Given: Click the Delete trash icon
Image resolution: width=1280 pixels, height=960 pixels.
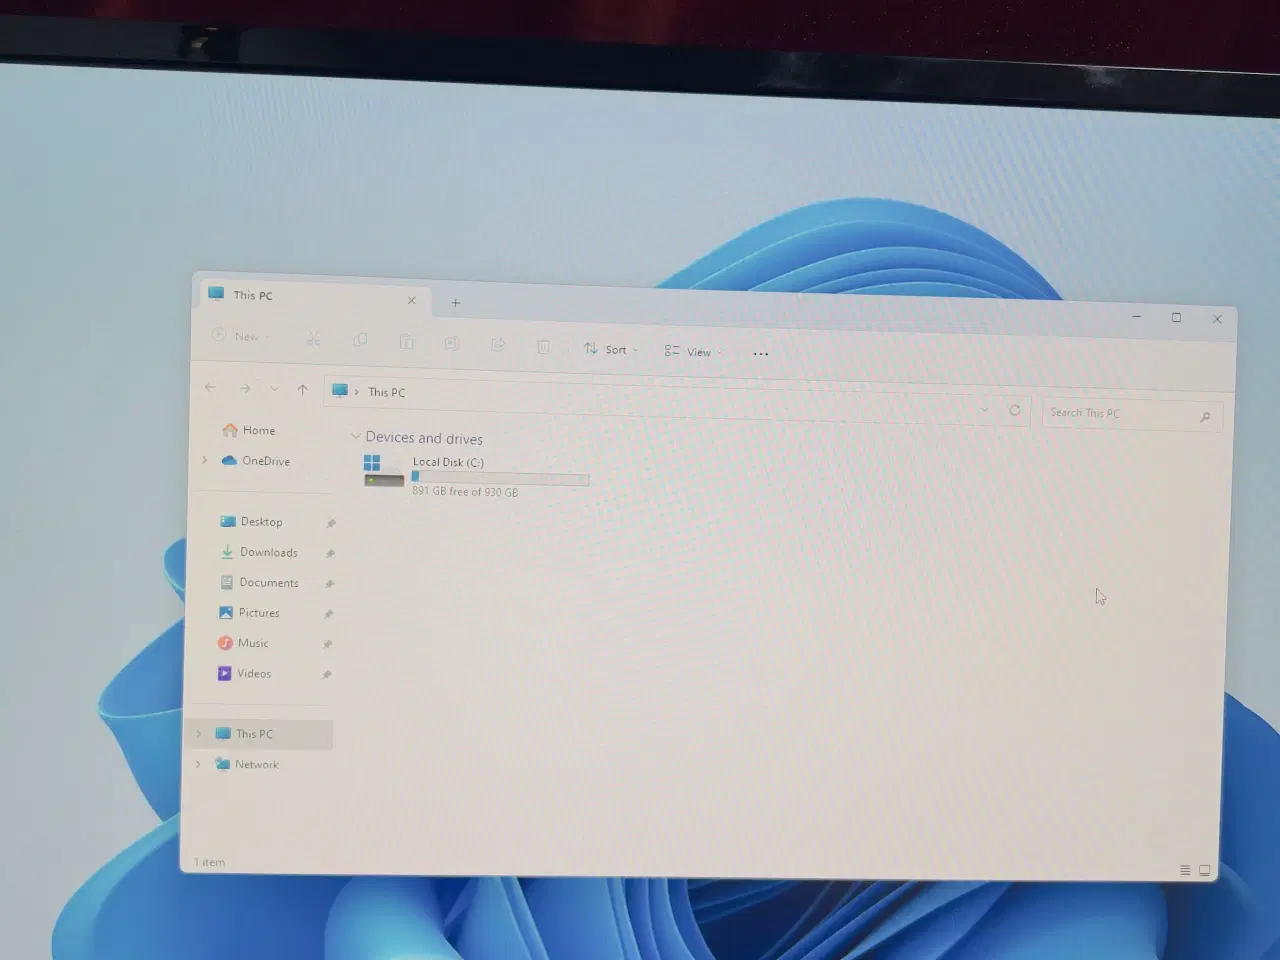Looking at the screenshot, I should 543,346.
